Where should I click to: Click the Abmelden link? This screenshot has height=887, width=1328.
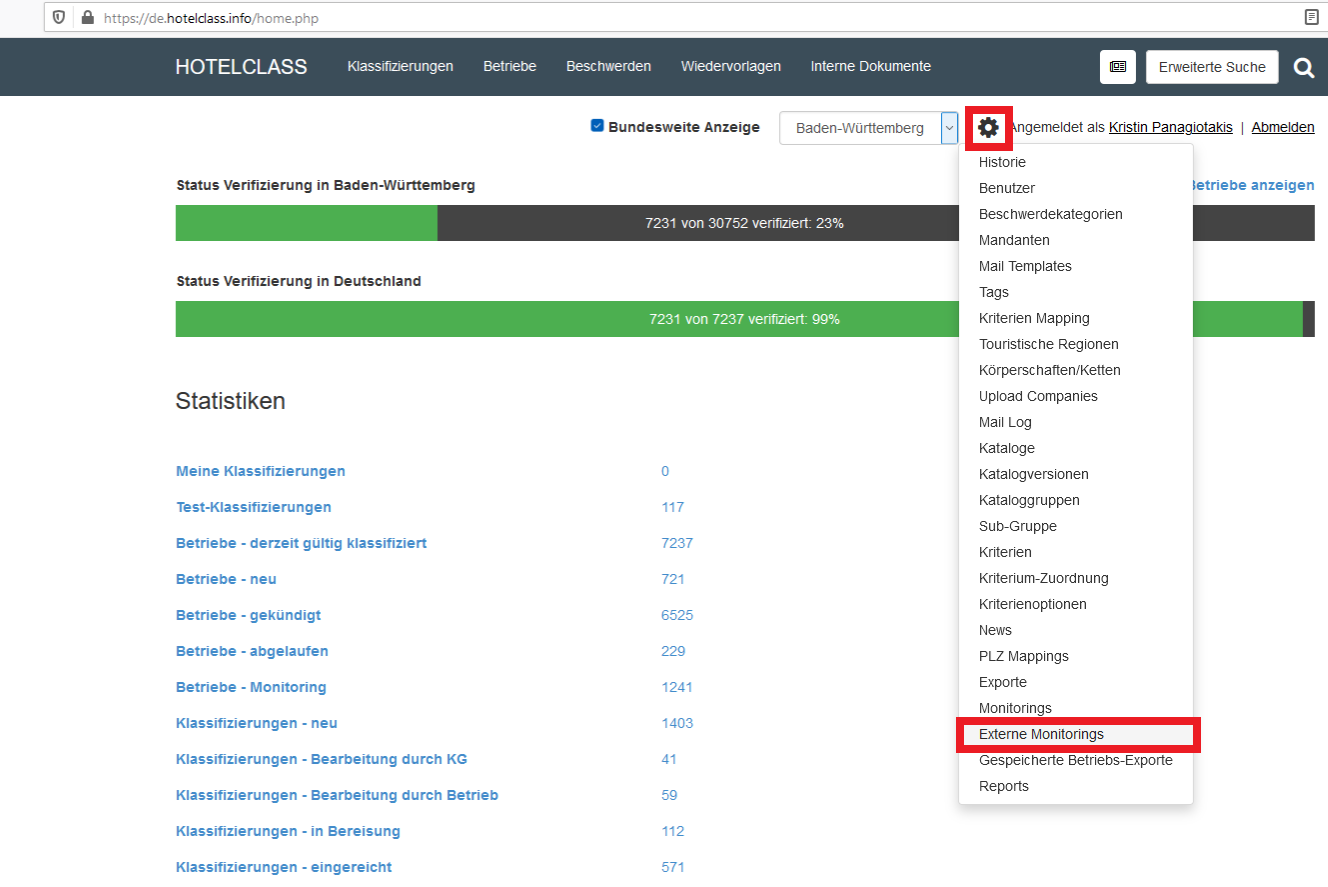coord(1283,127)
